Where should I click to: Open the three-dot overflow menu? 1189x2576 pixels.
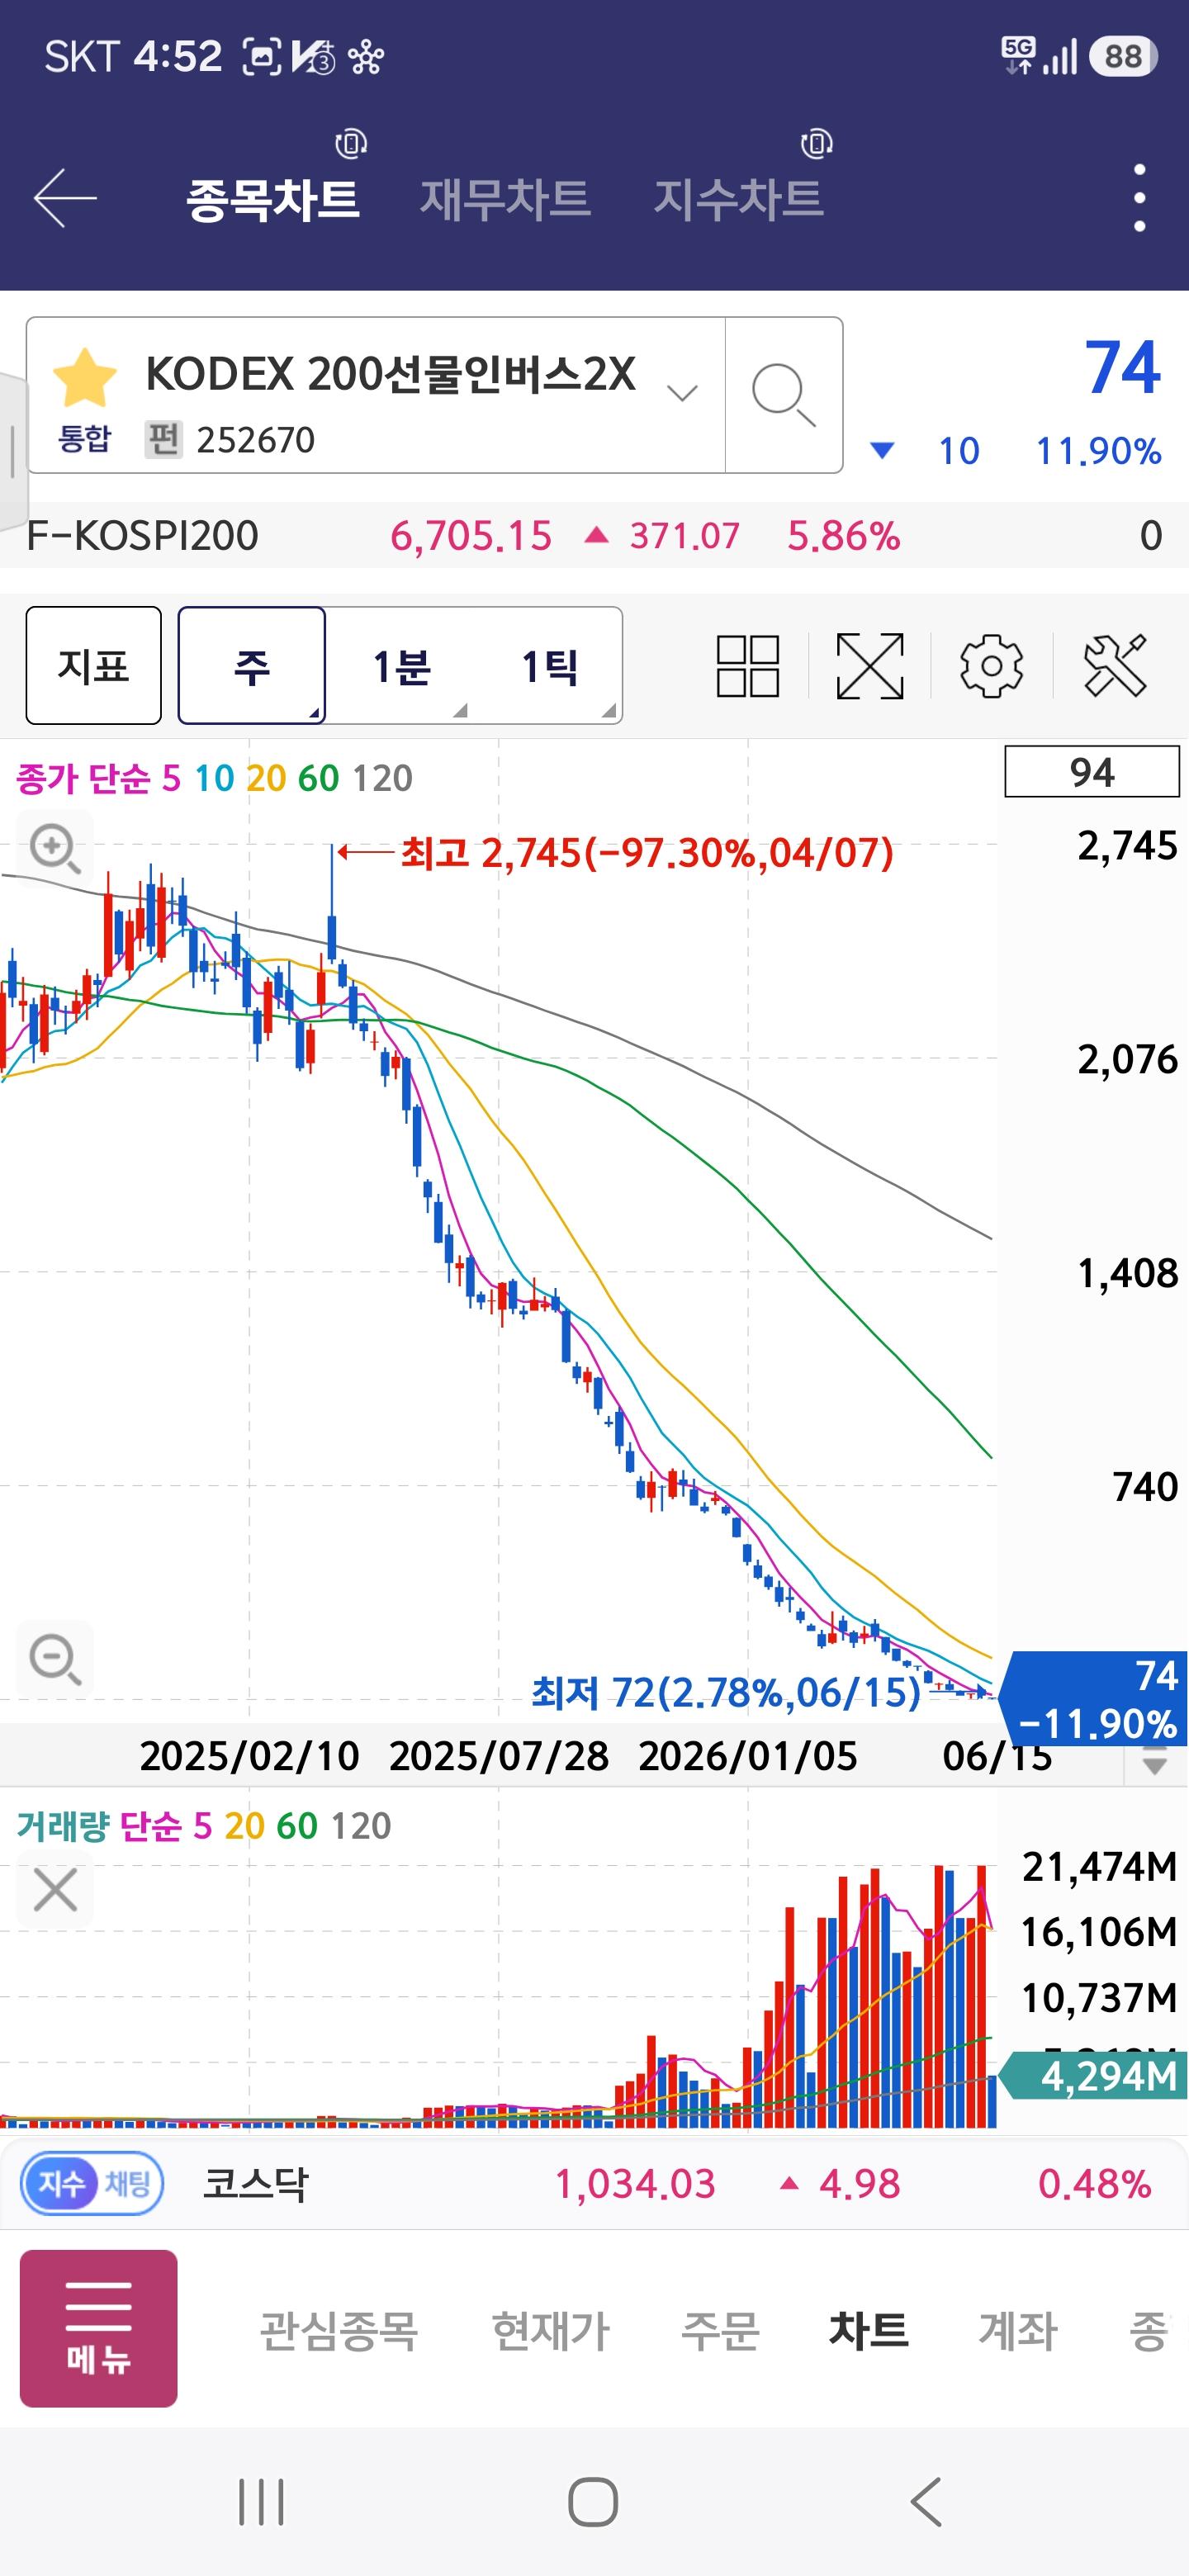[1139, 198]
